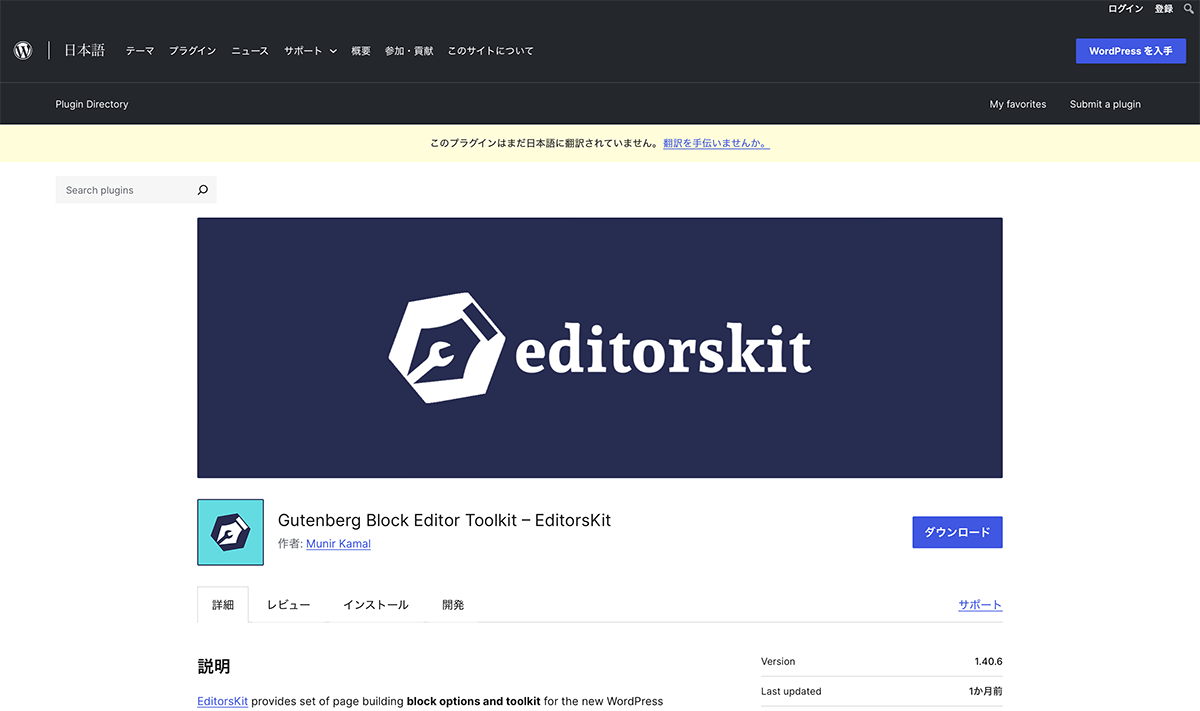Viewport: 1200px width, 711px height.
Task: Go to プラグイン in navigation
Action: click(192, 51)
